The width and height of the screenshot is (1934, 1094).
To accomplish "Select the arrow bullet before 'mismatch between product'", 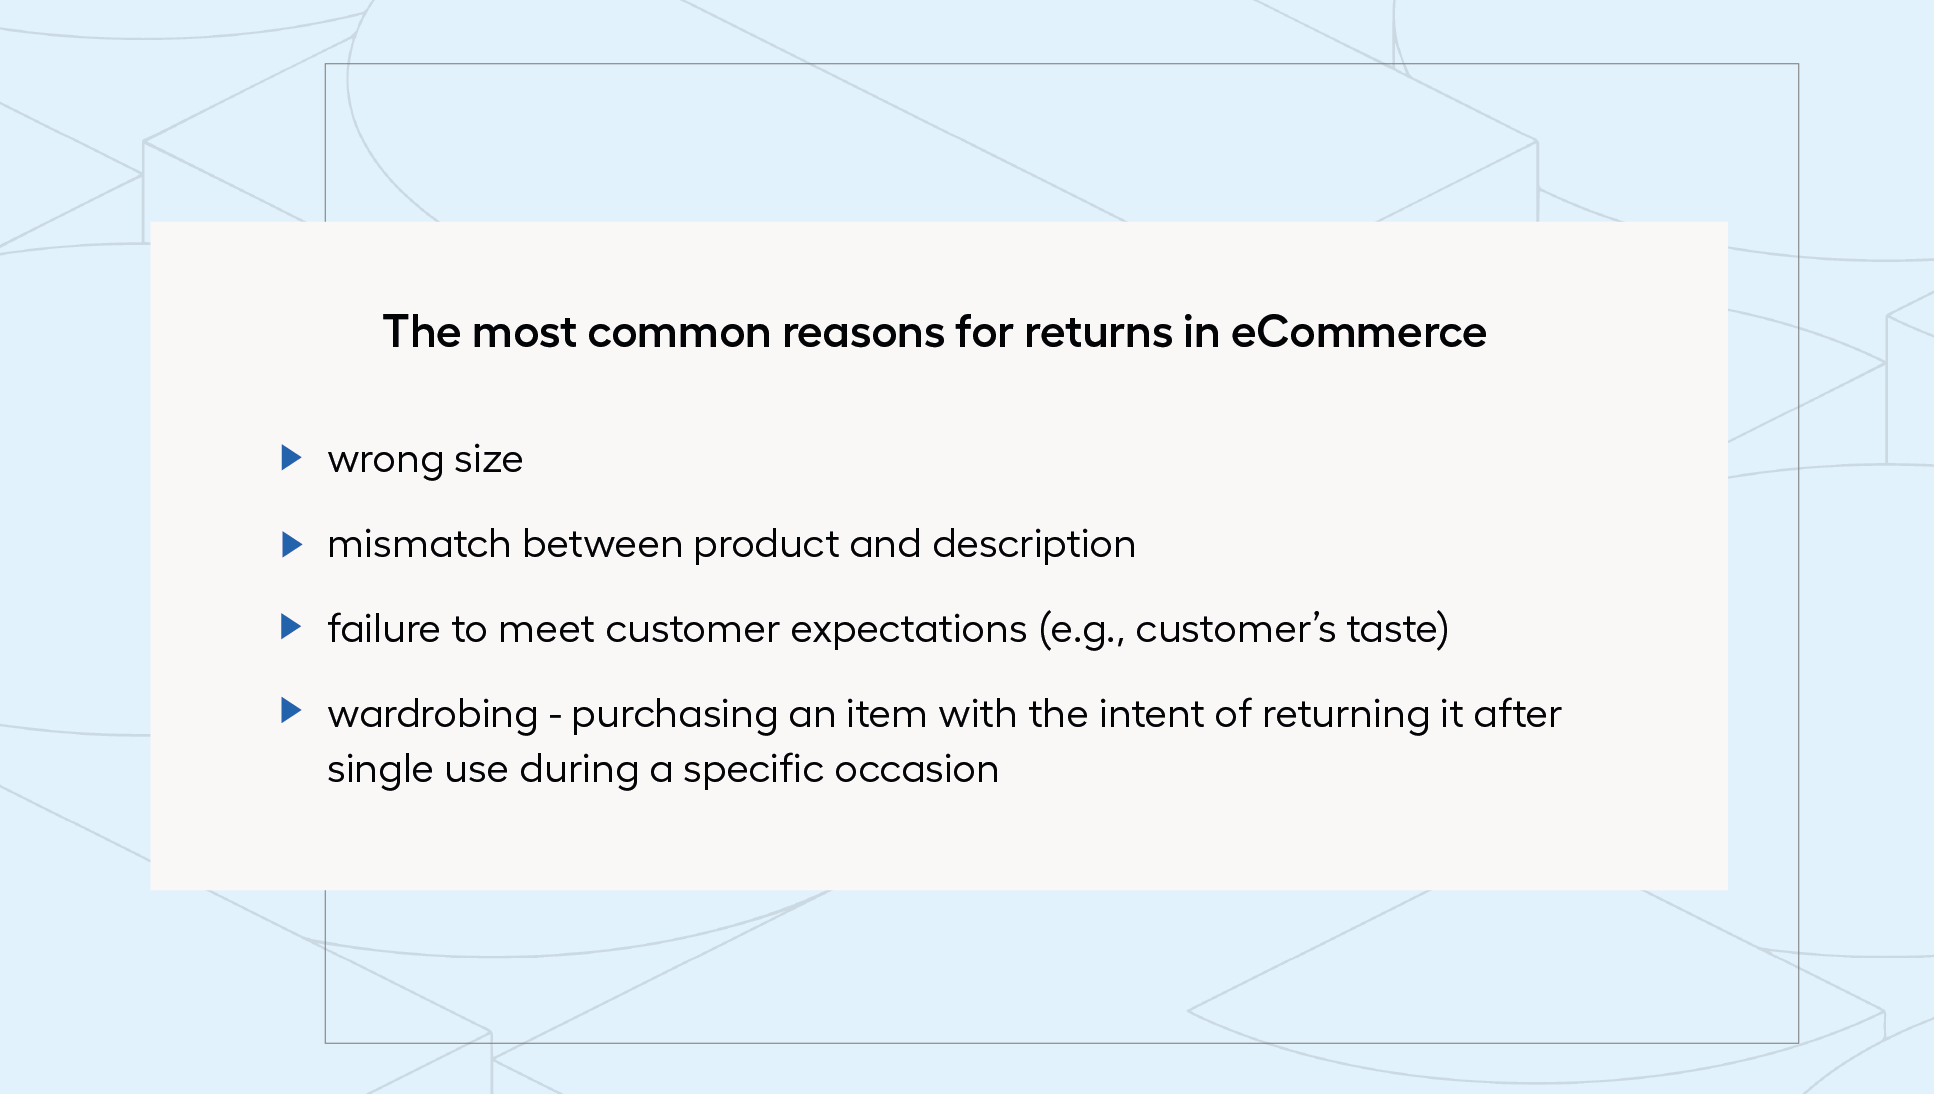I will 292,544.
